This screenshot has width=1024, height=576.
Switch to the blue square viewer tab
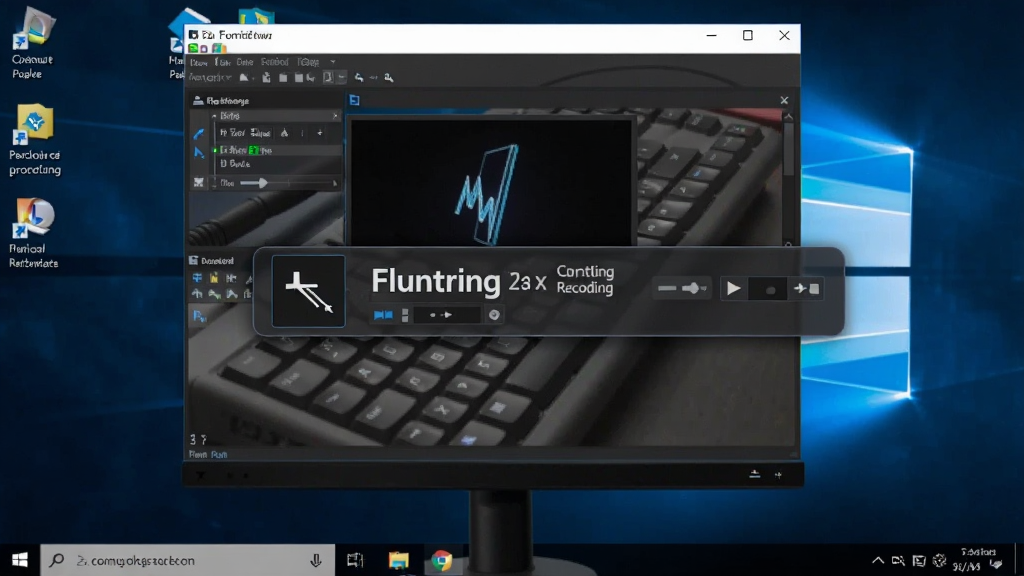pos(355,100)
